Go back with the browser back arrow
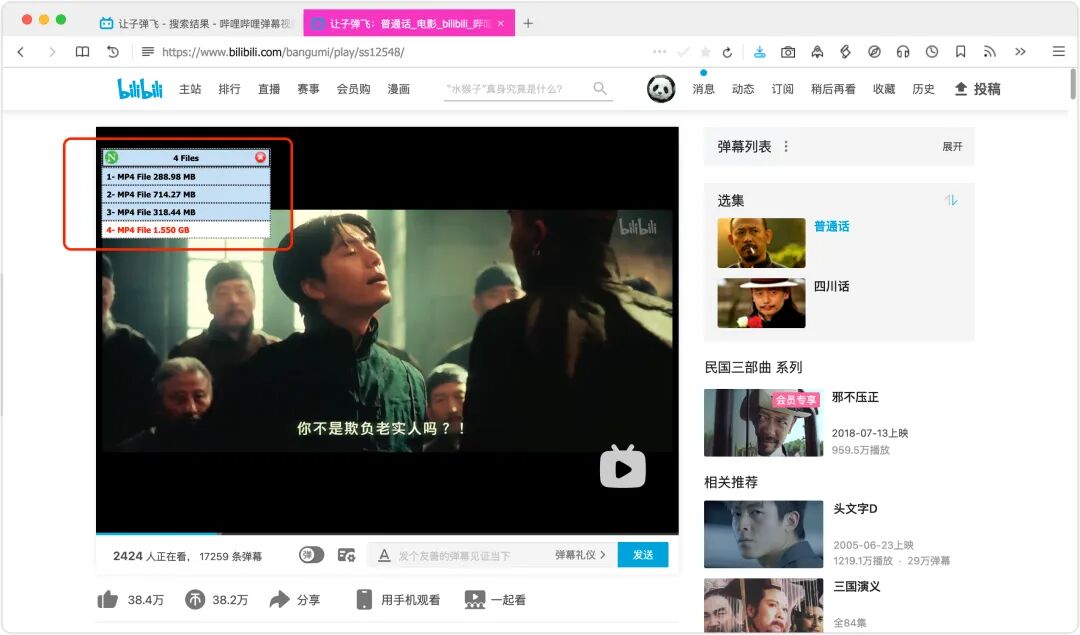The width and height of the screenshot is (1080, 635). pyautogui.click(x=21, y=52)
